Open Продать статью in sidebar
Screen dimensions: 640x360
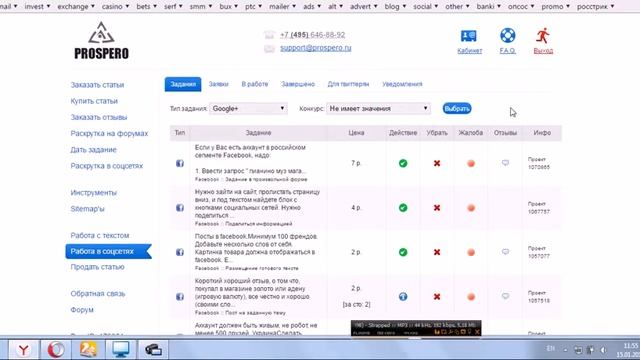click(x=97, y=267)
